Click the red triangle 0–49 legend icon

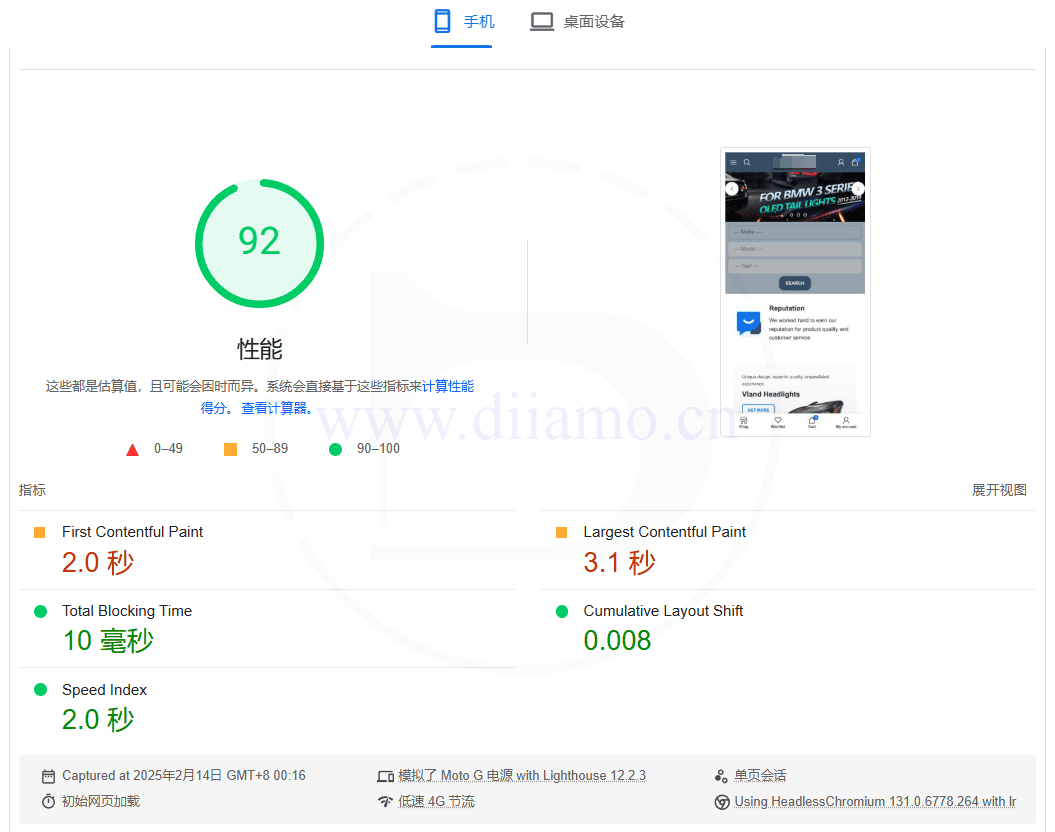pyautogui.click(x=132, y=450)
